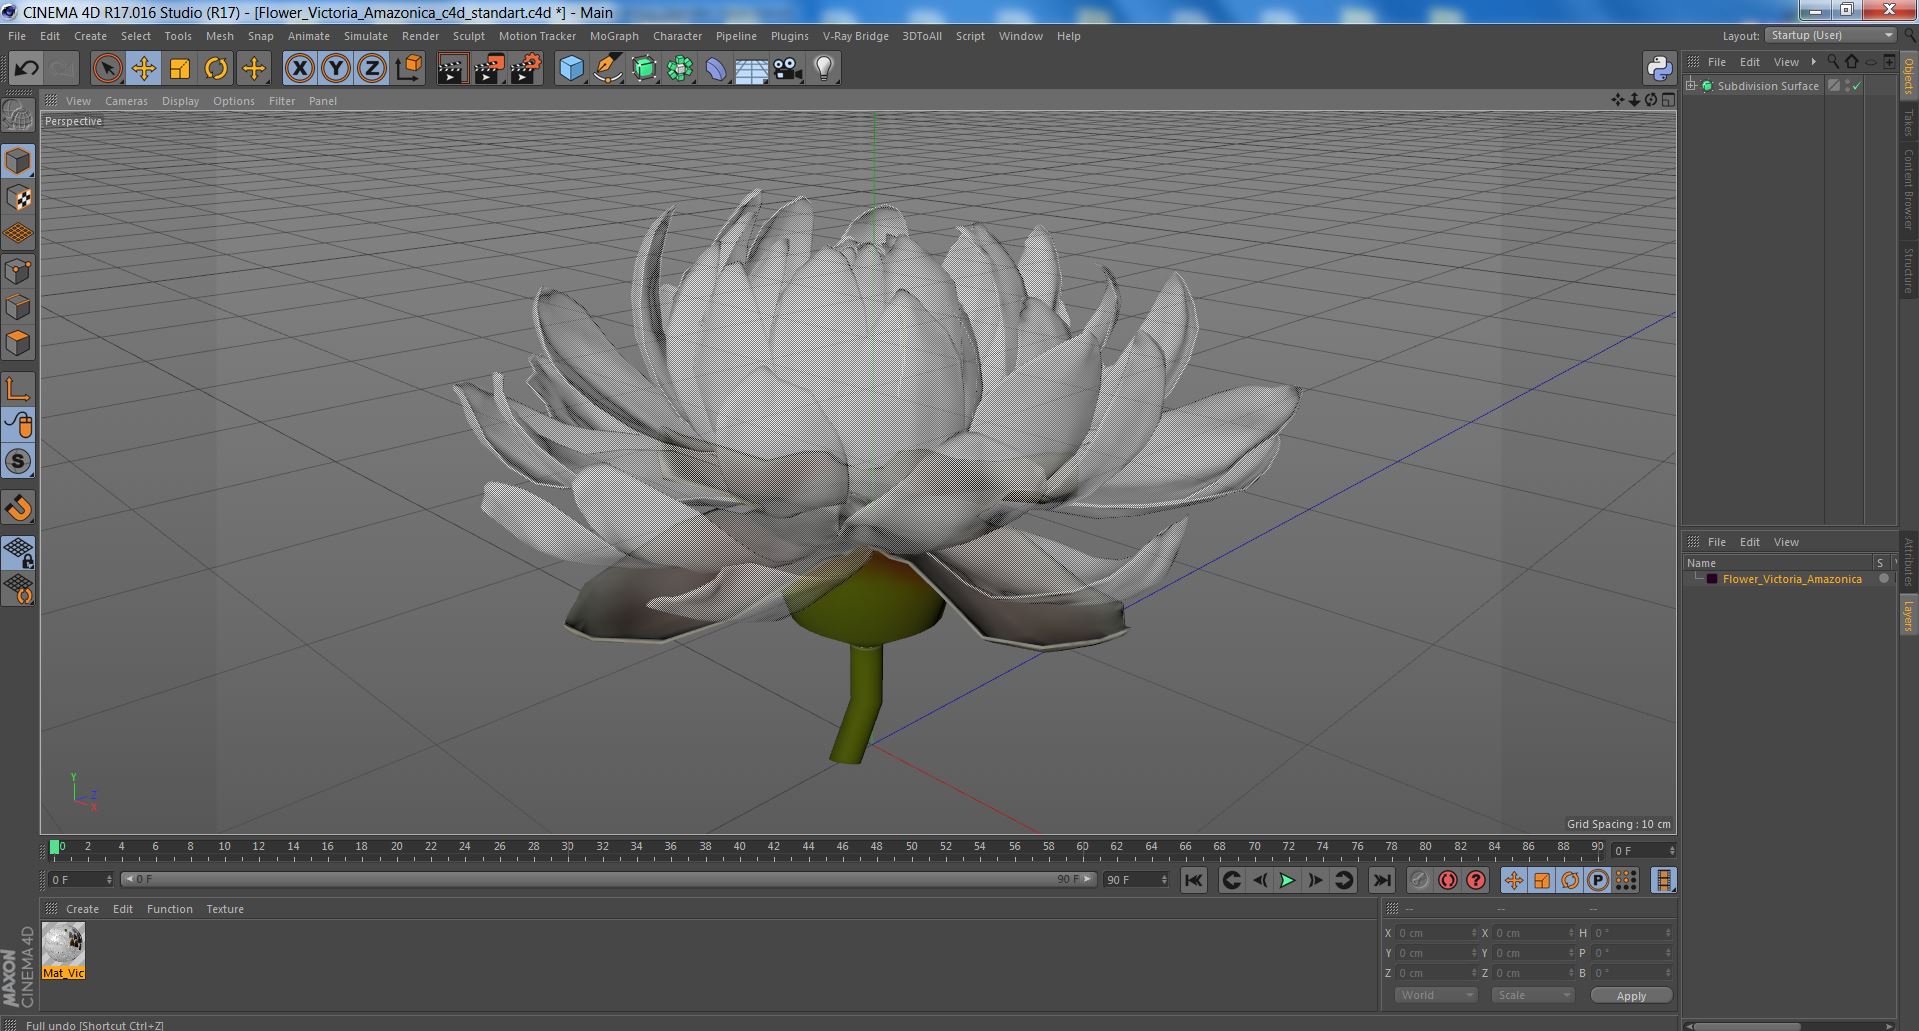Toggle Z axis lock
1919x1031 pixels.
(x=372, y=68)
